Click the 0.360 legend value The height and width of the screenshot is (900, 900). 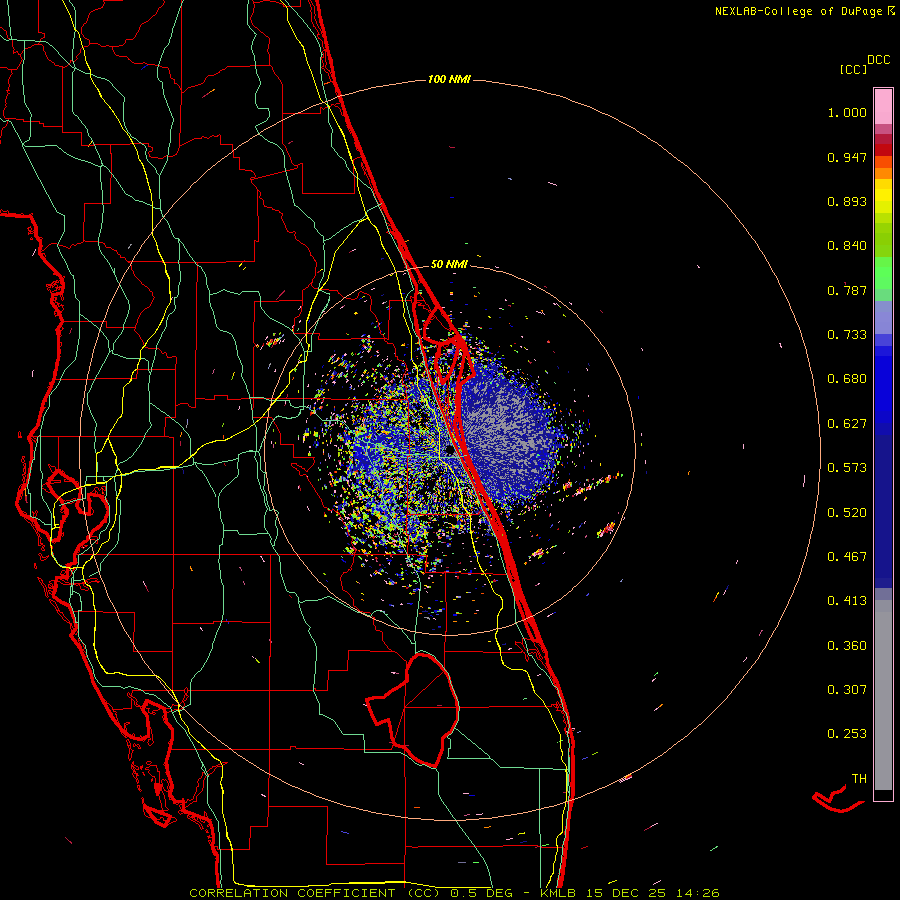pos(847,646)
